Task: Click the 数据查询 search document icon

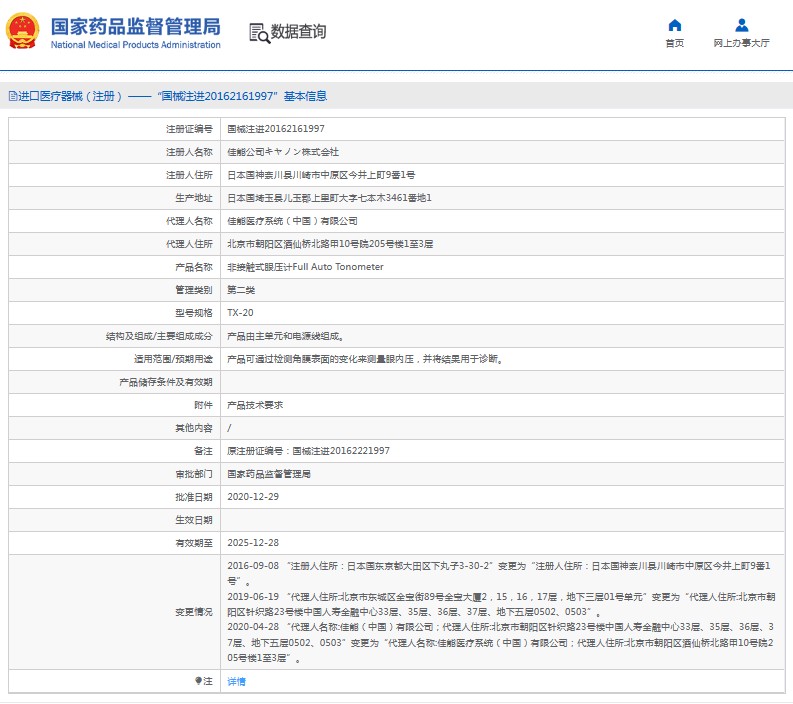Action: [x=260, y=33]
